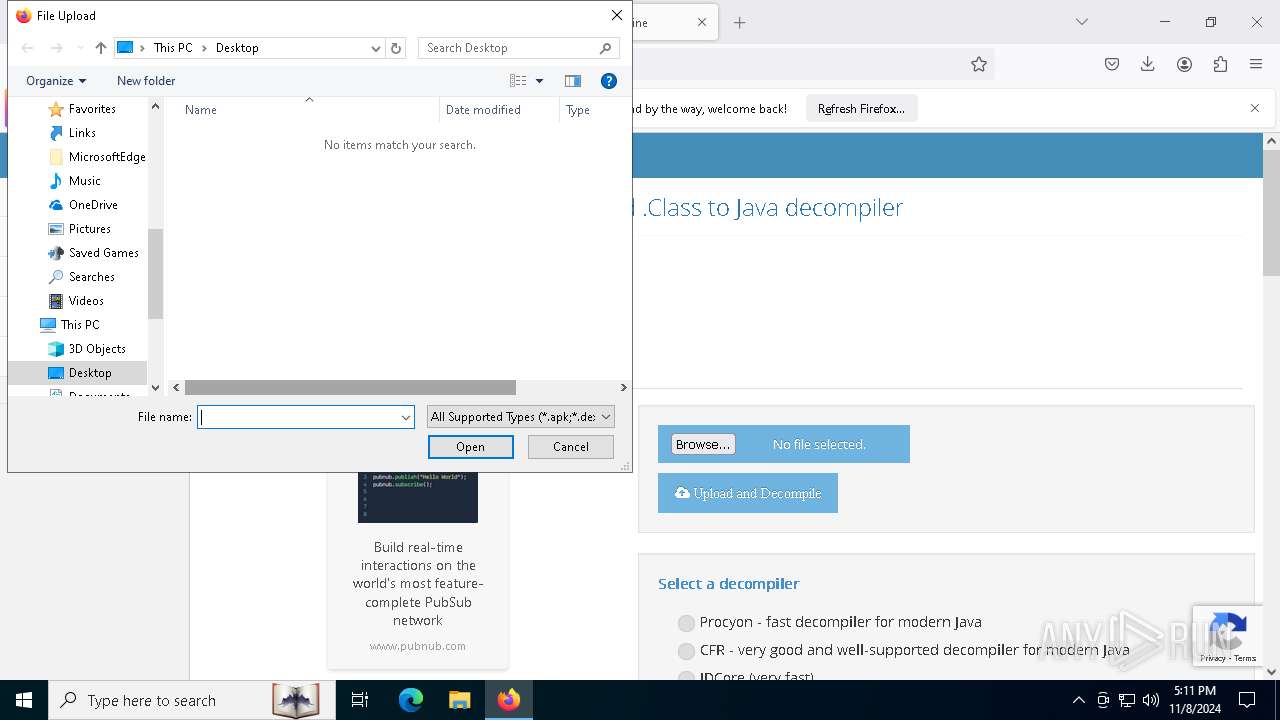Select OneDrive in navigation tree

pyautogui.click(x=93, y=205)
